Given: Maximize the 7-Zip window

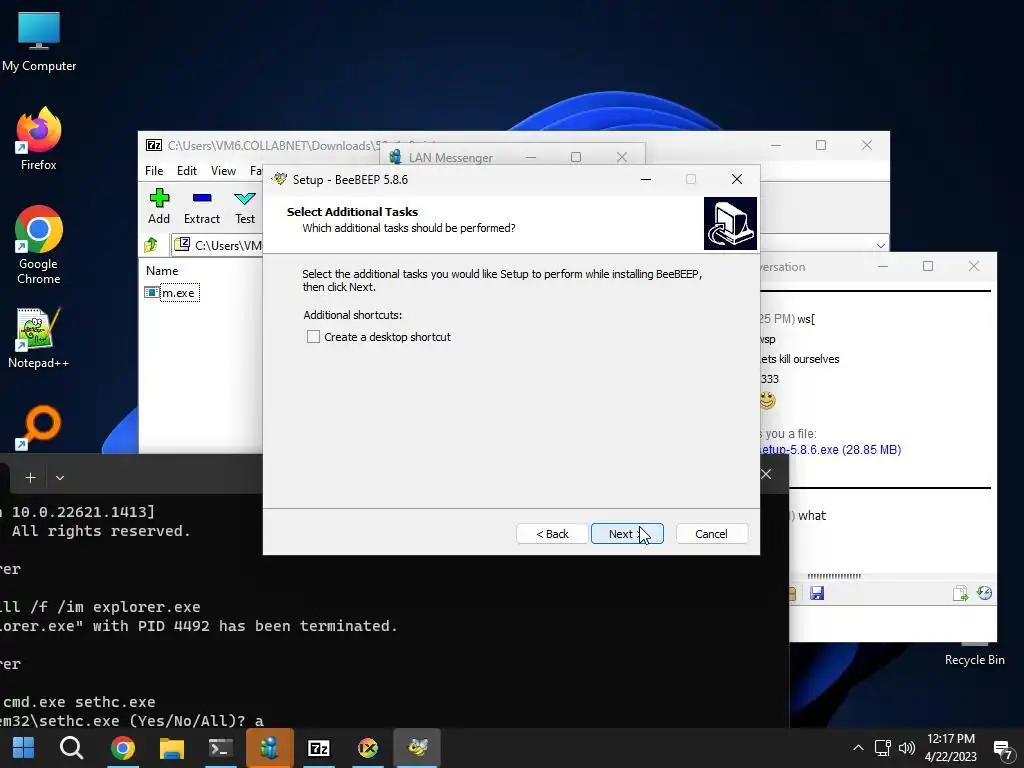Looking at the screenshot, I should click(821, 145).
